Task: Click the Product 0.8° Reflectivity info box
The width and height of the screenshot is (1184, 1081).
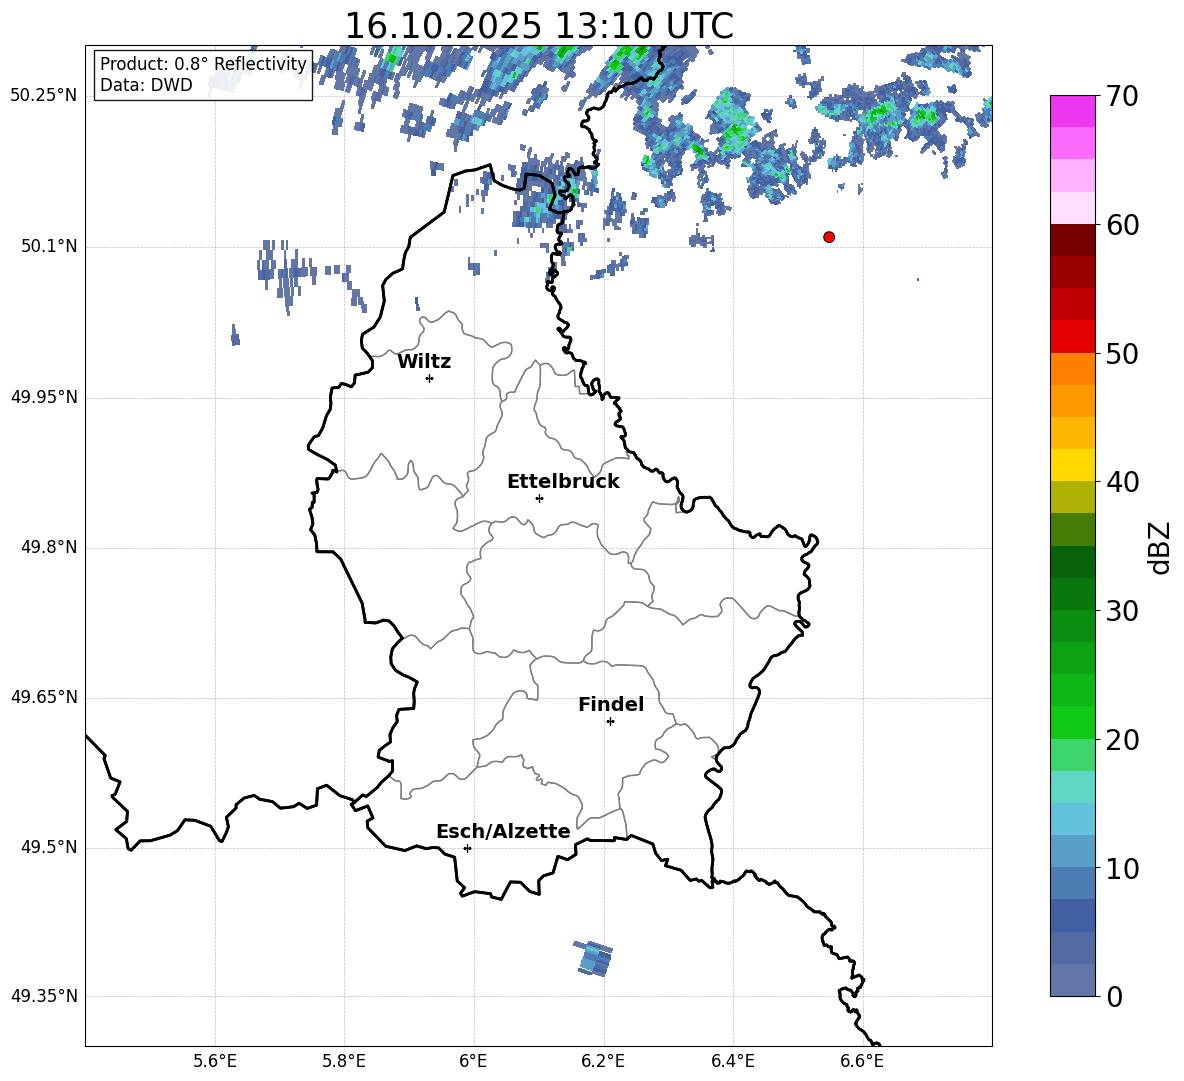Action: coord(203,75)
